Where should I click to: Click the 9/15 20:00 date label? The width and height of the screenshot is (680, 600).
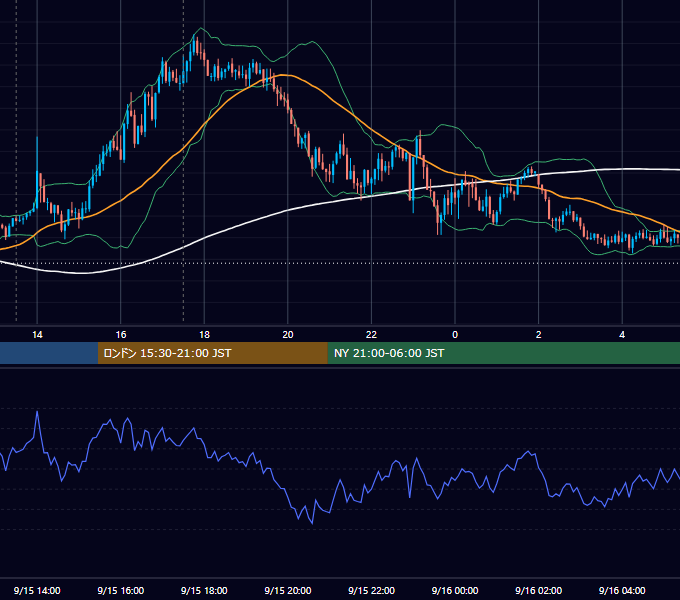(288, 590)
